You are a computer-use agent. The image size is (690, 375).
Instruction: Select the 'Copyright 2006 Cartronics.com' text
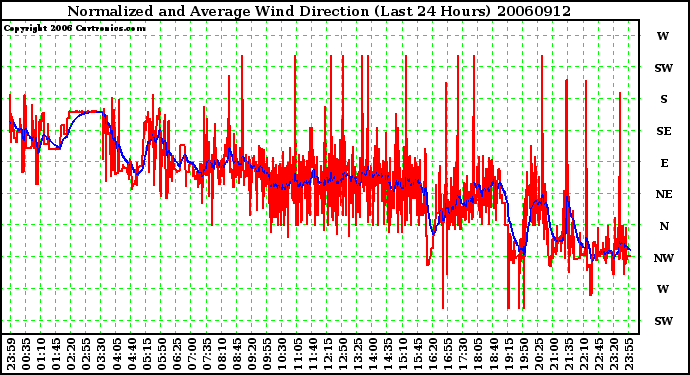74,29
